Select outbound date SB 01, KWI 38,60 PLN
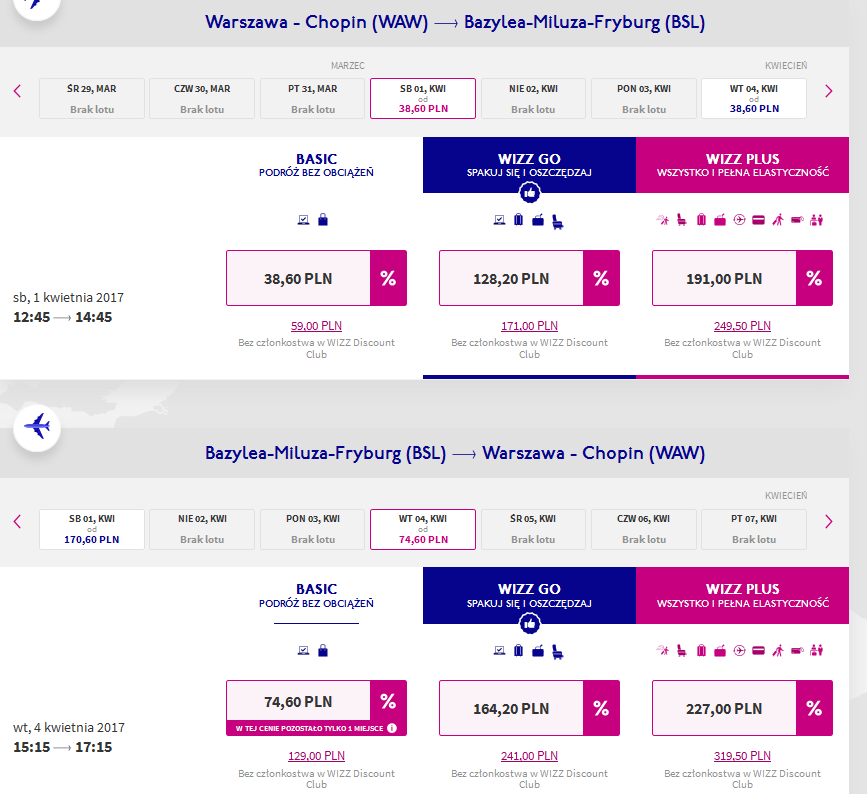Viewport: 867px width, 794px height. pyautogui.click(x=423, y=98)
